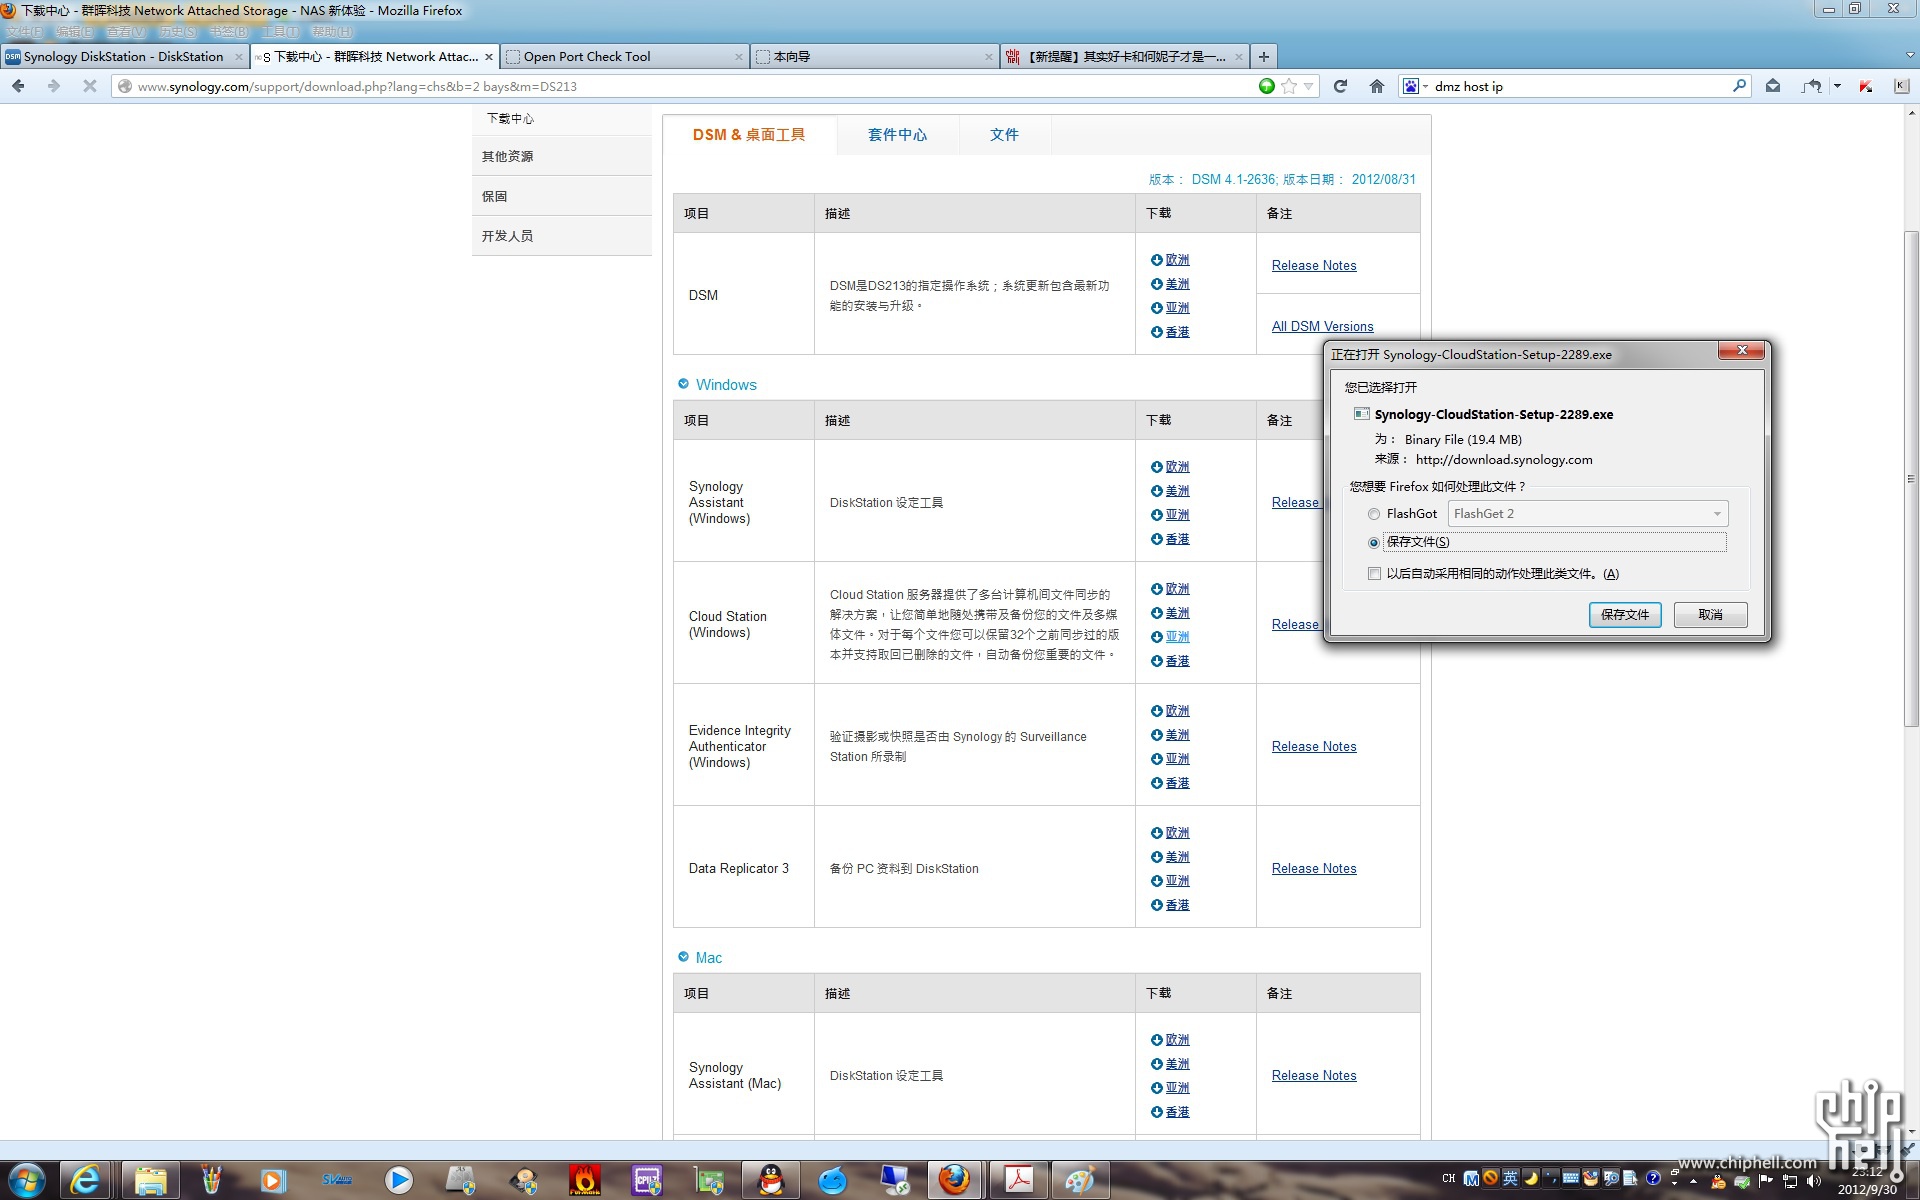Image resolution: width=1920 pixels, height=1200 pixels.
Task: Stop page loading with the X icon
Action: 89,86
